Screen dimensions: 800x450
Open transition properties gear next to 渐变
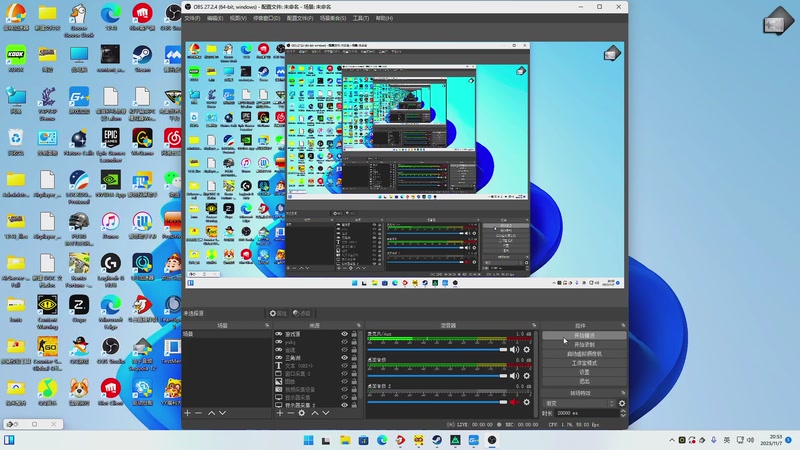(x=622, y=403)
